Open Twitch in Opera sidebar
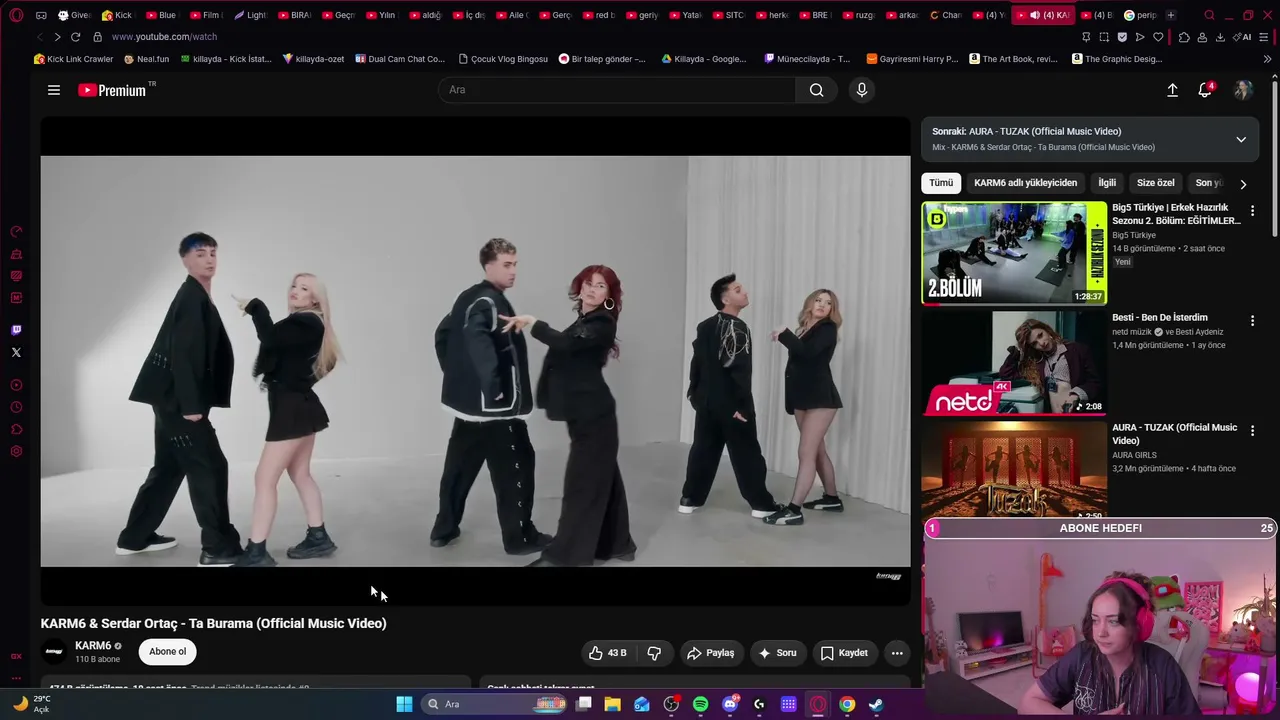Image resolution: width=1280 pixels, height=720 pixels. pos(16,330)
